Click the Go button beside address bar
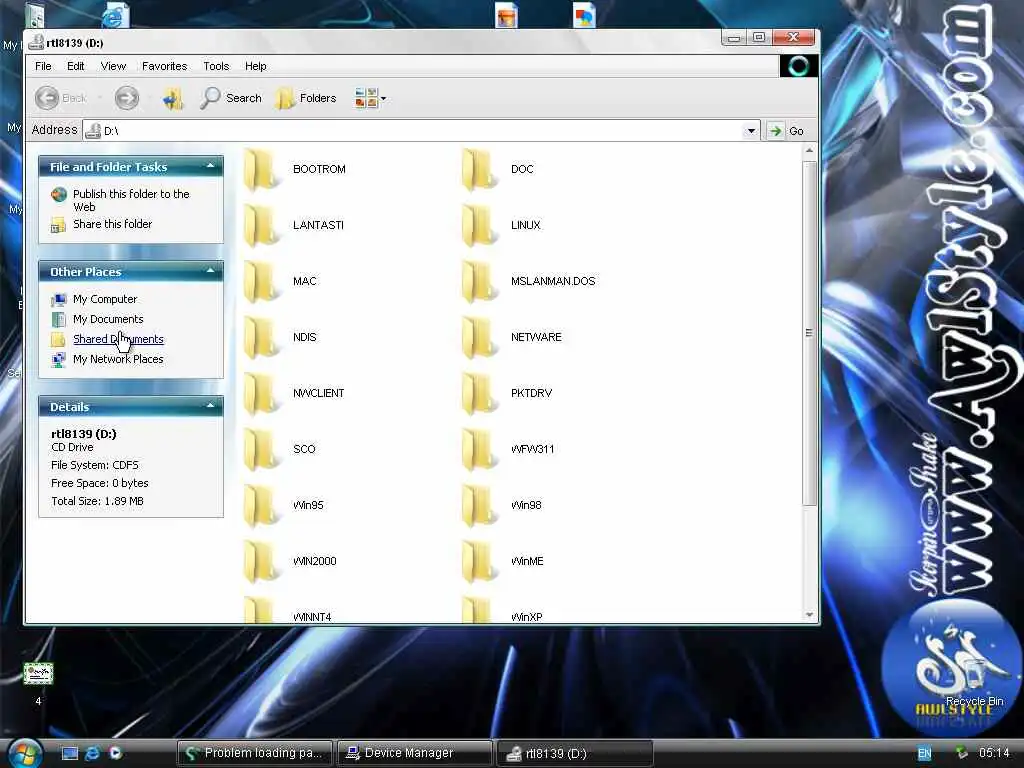Image resolution: width=1024 pixels, height=768 pixels. [786, 131]
